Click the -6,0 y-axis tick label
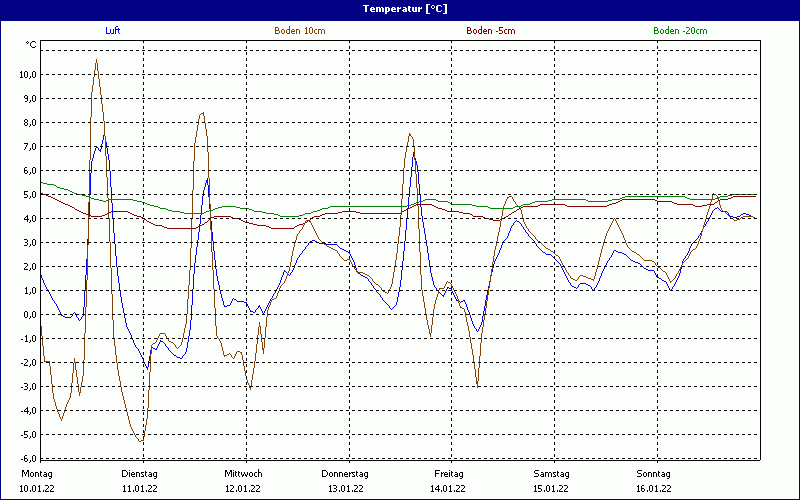The height and width of the screenshot is (500, 800). [26, 459]
